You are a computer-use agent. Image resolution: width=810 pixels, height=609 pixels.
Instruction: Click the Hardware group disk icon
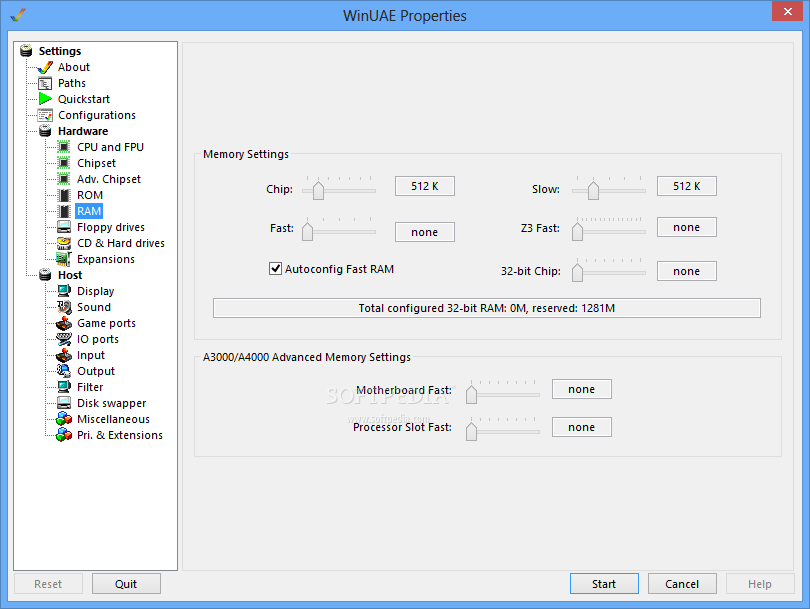coord(45,131)
